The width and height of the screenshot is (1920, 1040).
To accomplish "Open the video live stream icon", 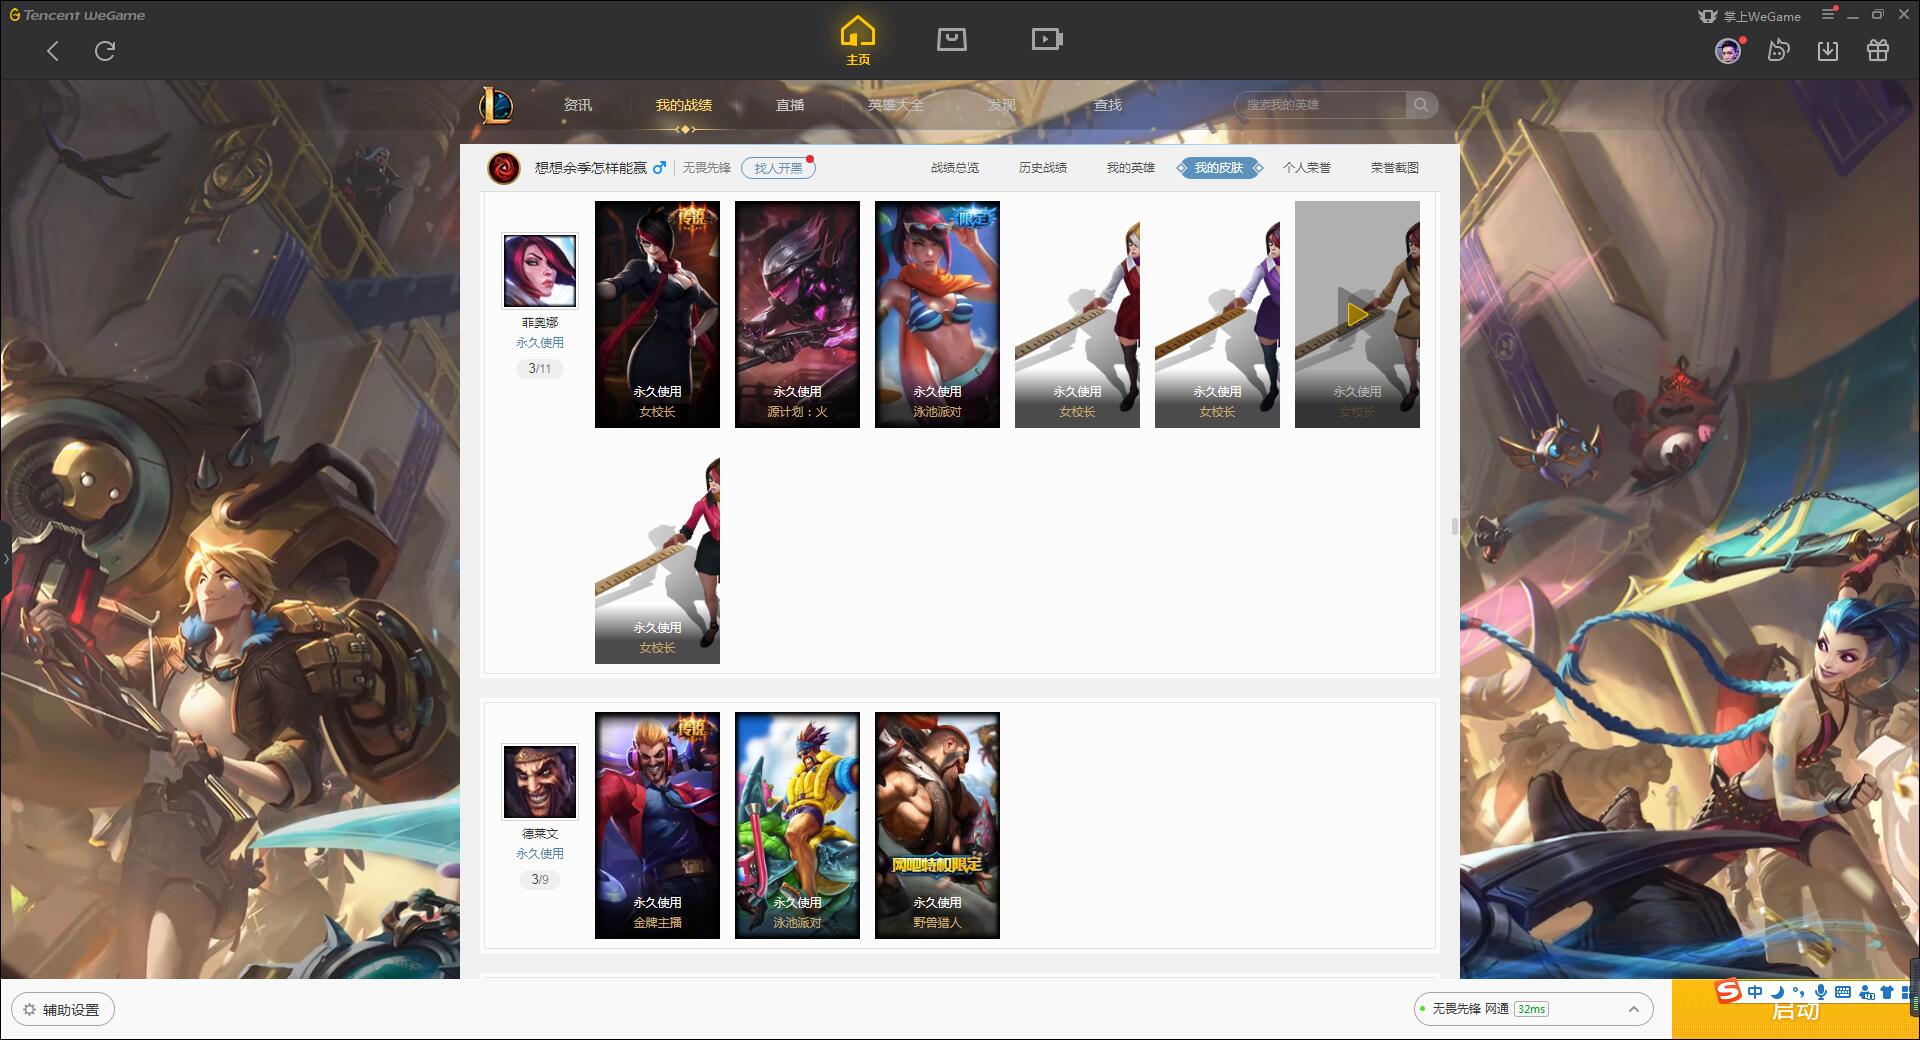I will pyautogui.click(x=1047, y=40).
